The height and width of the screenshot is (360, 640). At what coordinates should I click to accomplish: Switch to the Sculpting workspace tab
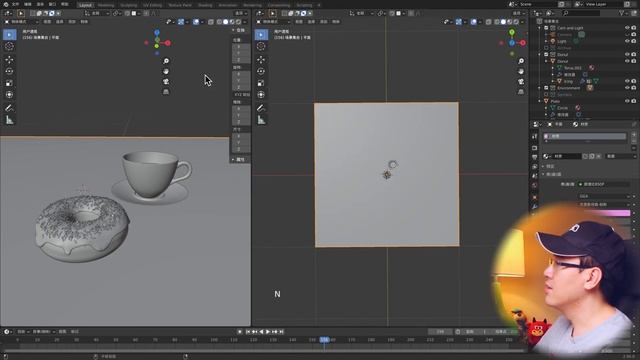(129, 5)
